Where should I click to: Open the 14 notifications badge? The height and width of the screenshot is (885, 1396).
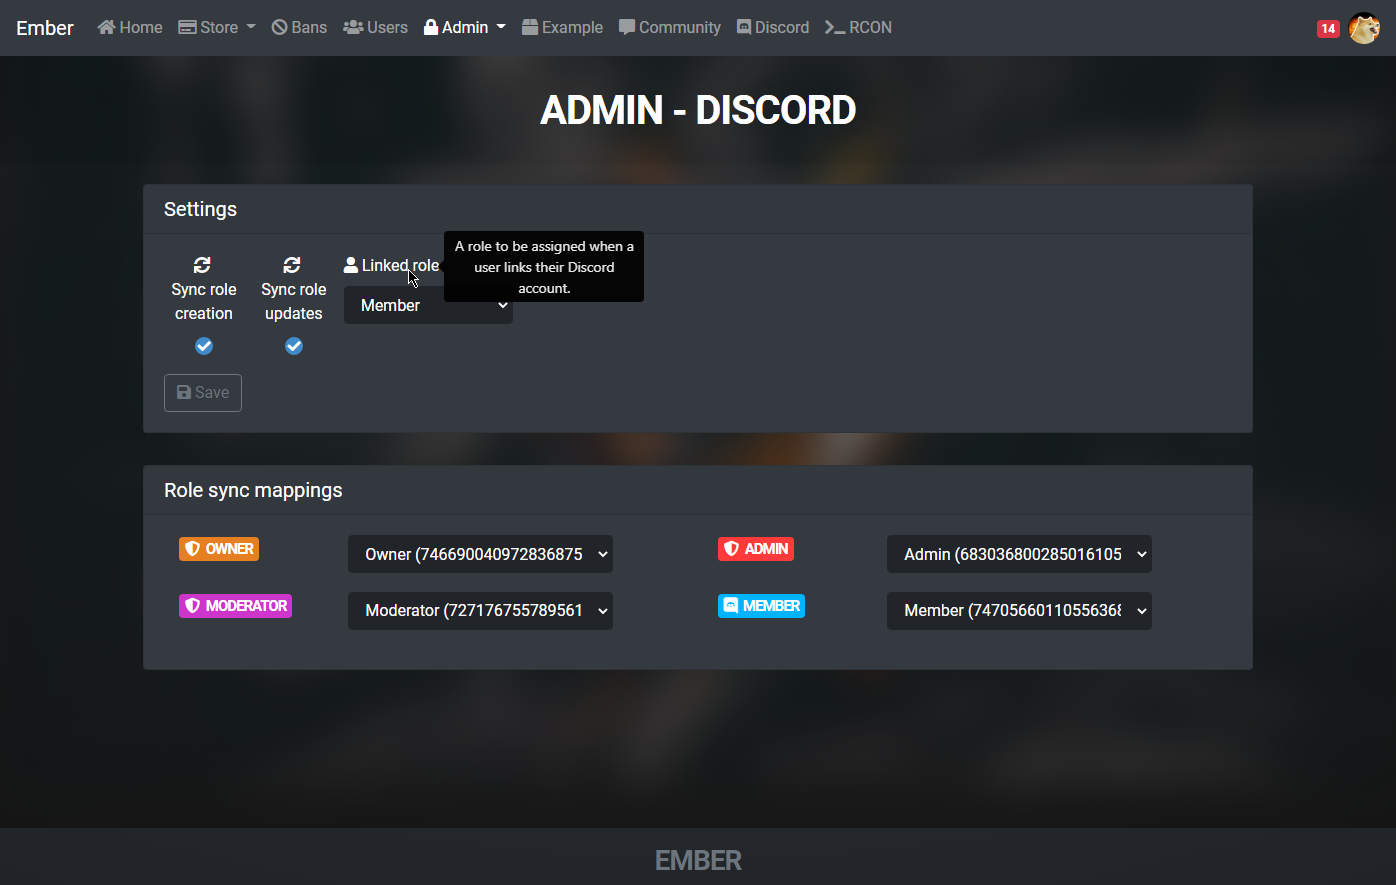[x=1328, y=29]
